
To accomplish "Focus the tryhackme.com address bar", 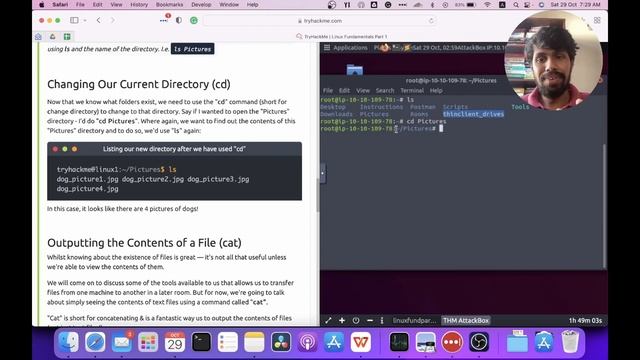I will (320, 20).
